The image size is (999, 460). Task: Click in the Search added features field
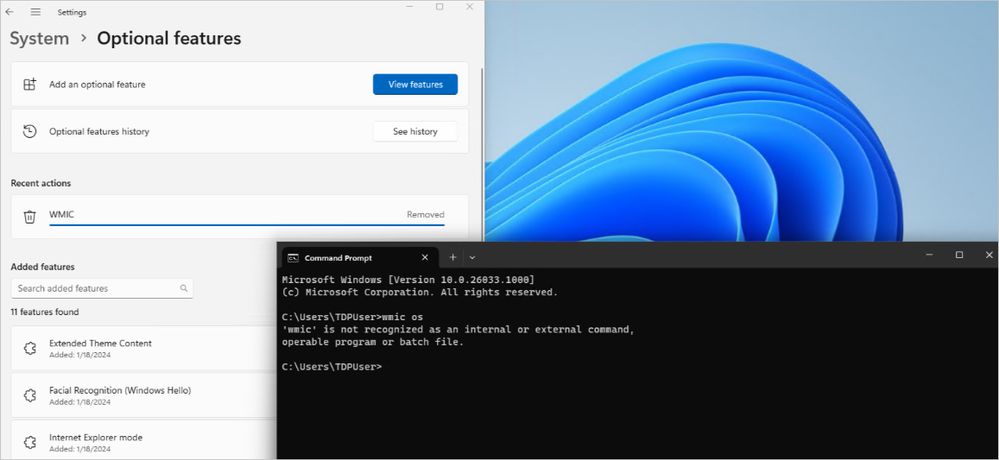pyautogui.click(x=102, y=288)
